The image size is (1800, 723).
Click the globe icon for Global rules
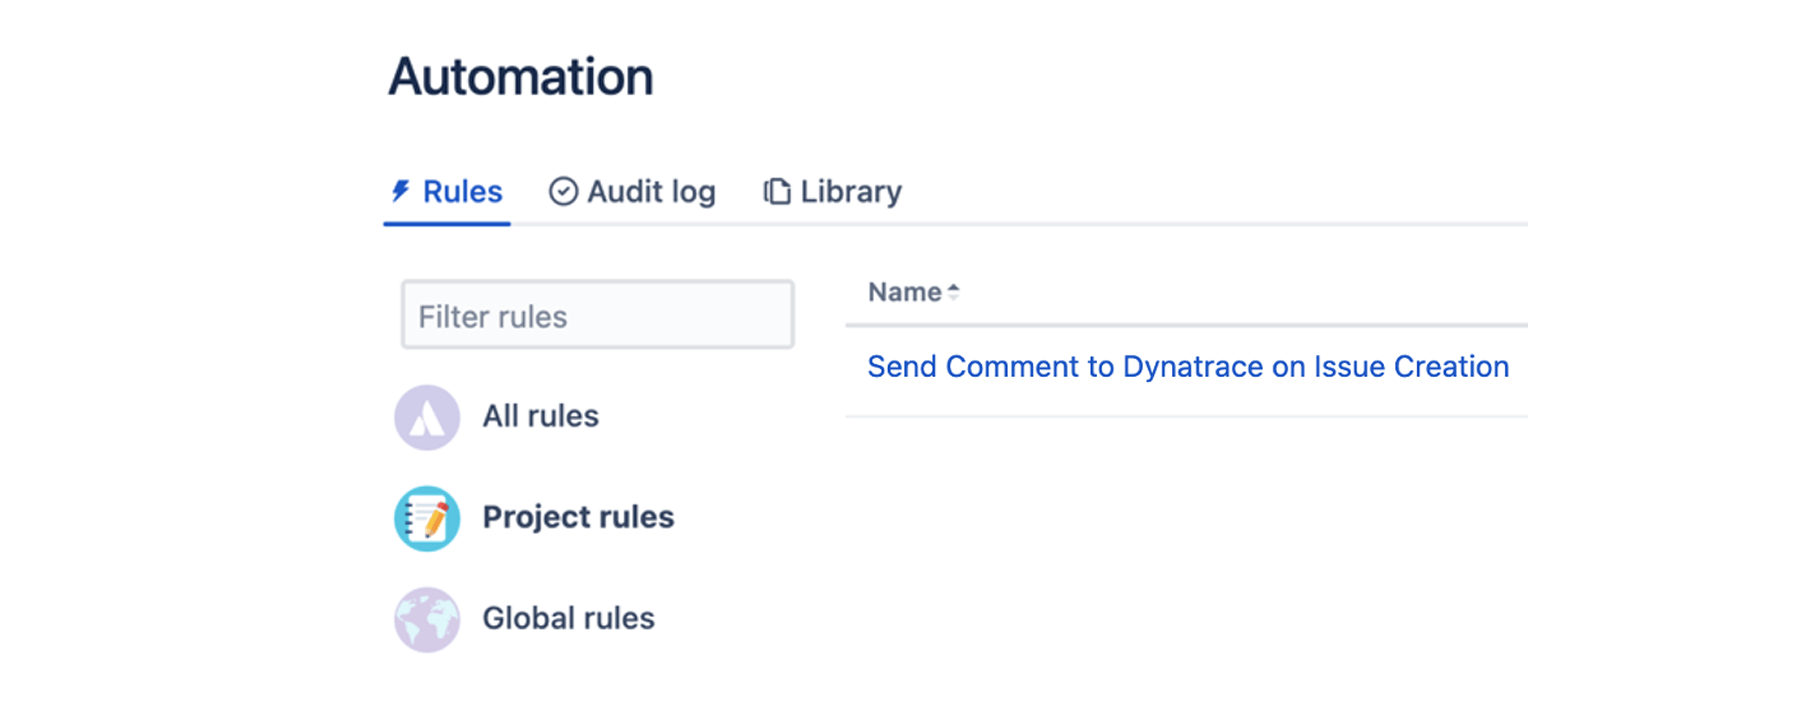[x=427, y=619]
